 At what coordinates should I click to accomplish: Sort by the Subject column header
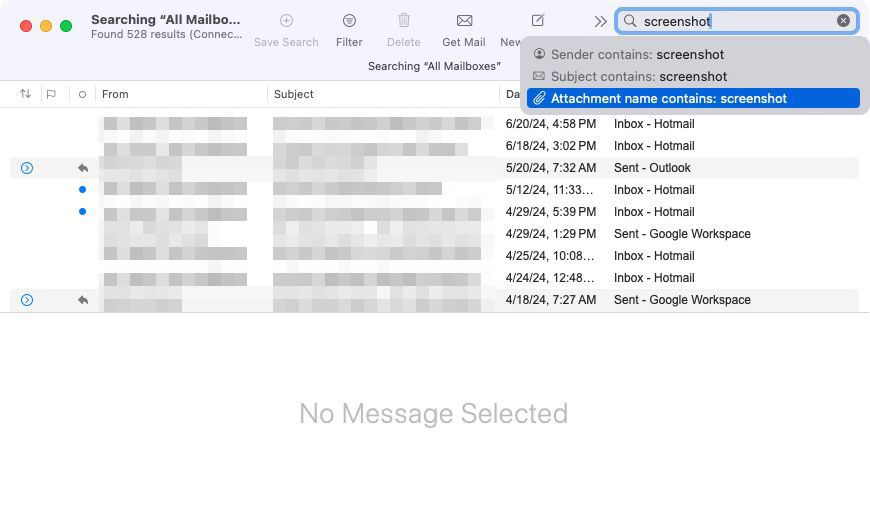(294, 94)
